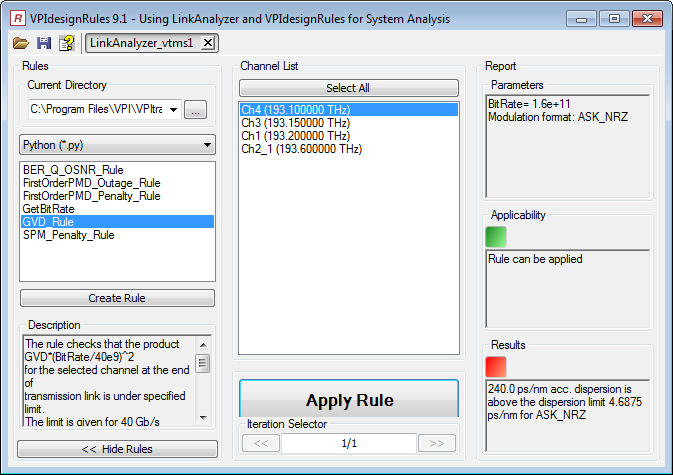The height and width of the screenshot is (475, 673).
Task: Click the green Applicability indicator
Action: coord(496,237)
